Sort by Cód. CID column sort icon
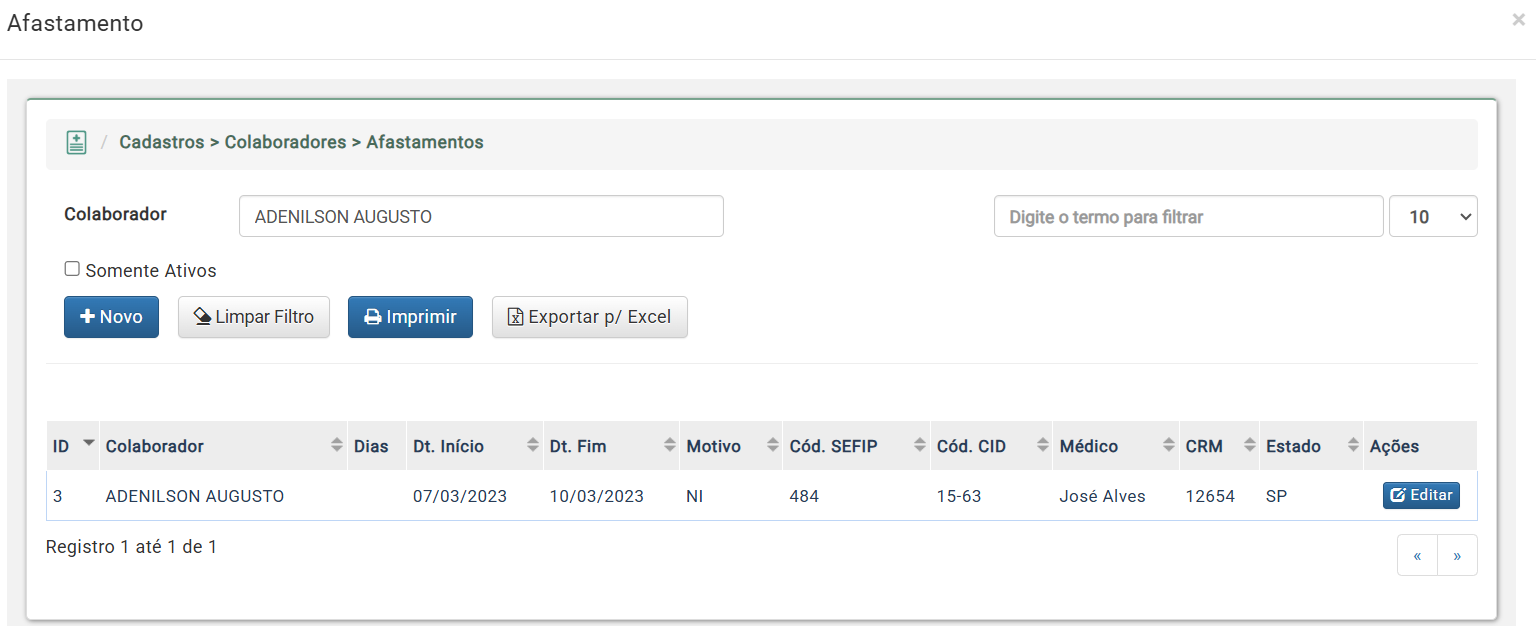This screenshot has height=626, width=1536. tap(1043, 446)
